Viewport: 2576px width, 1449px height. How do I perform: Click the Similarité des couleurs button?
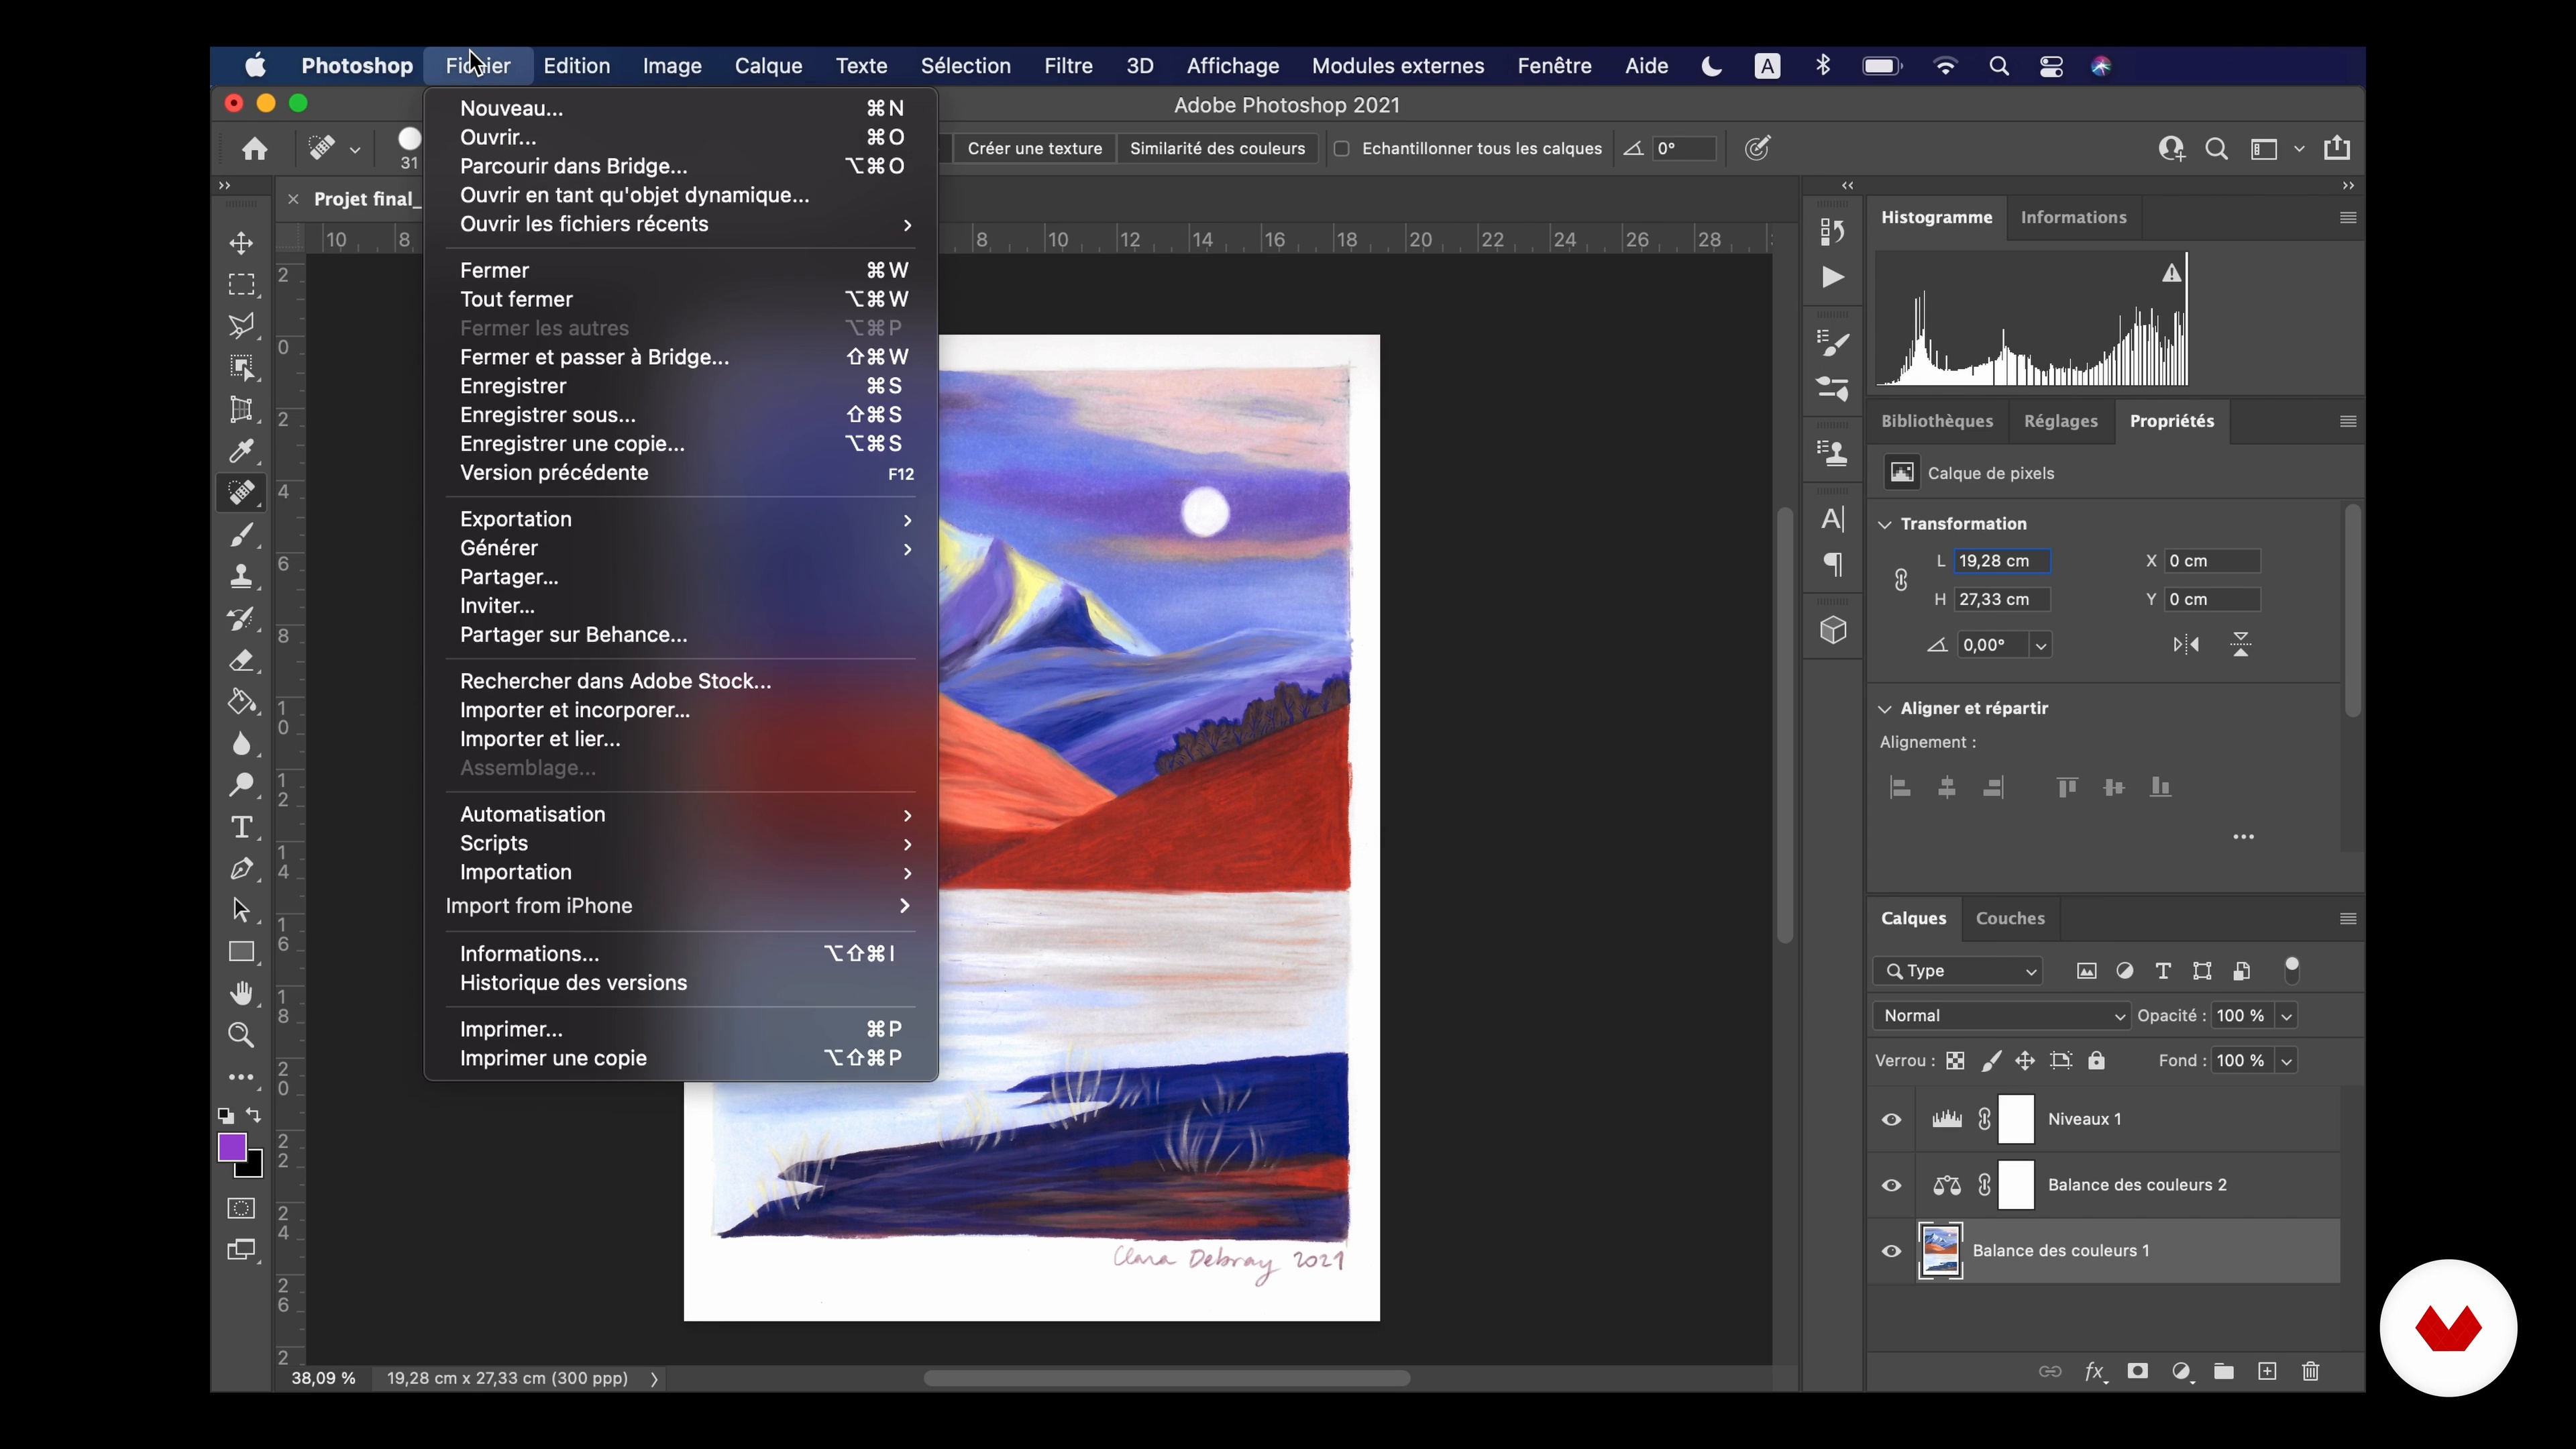(x=1217, y=149)
